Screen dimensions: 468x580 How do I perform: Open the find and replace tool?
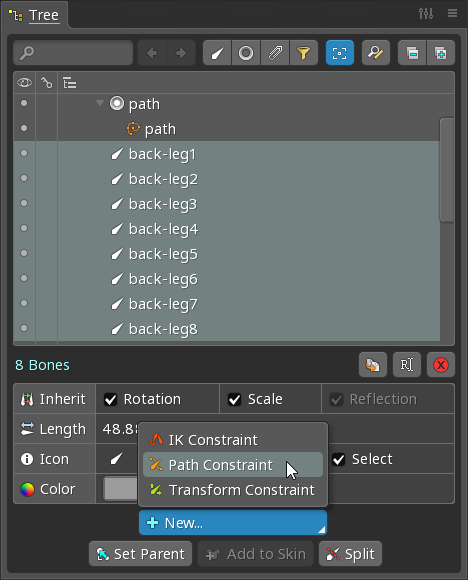coord(376,53)
